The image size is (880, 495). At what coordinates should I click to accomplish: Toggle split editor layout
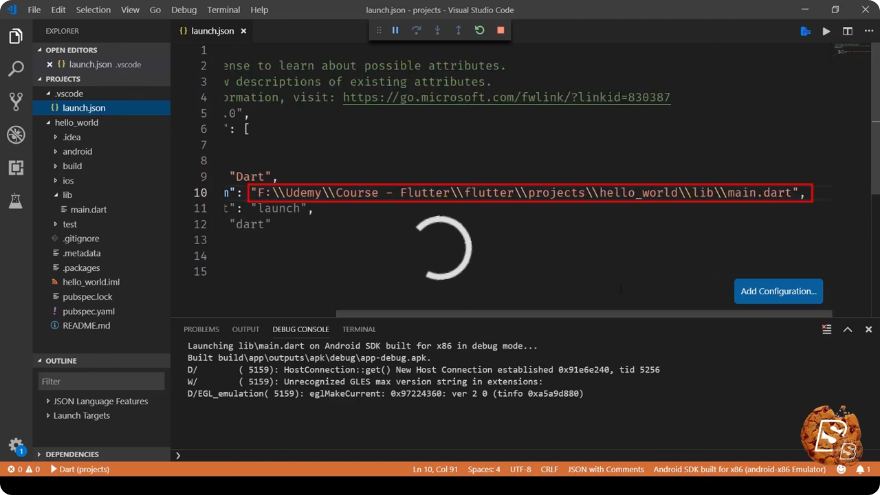847,31
